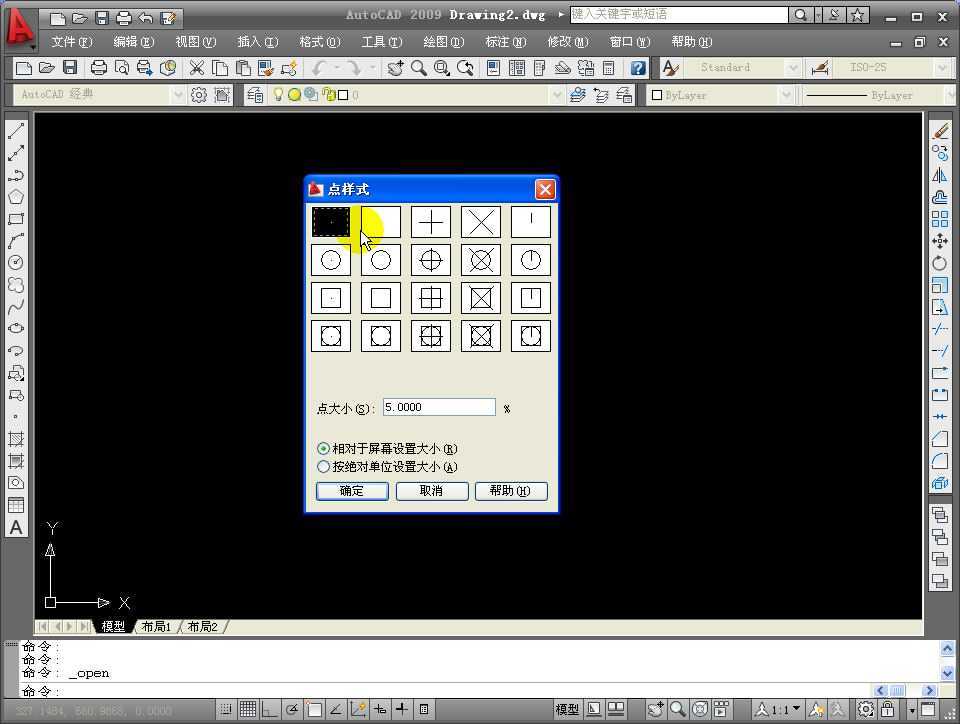Select set size in absolute units option
This screenshot has height=724, width=960.
387,467
